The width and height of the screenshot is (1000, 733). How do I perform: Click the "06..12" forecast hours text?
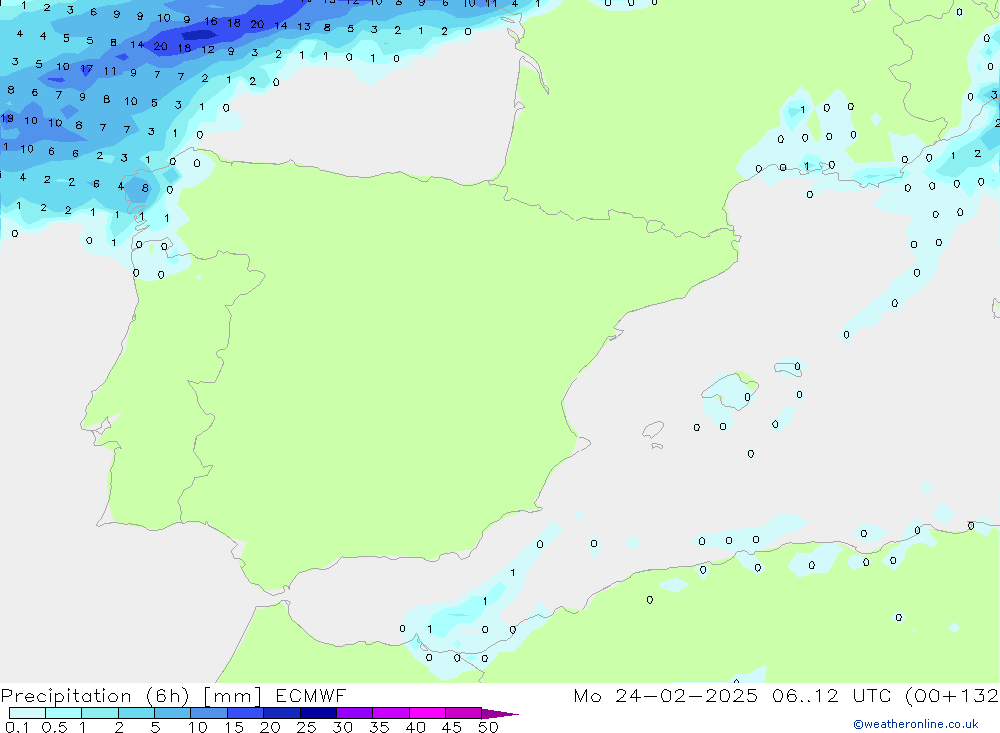tap(805, 695)
